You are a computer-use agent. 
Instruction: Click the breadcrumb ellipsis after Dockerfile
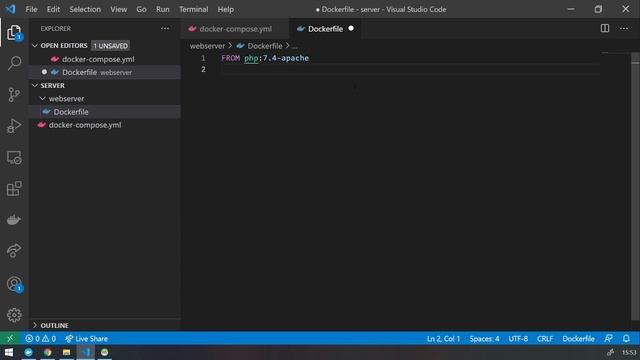(x=295, y=46)
